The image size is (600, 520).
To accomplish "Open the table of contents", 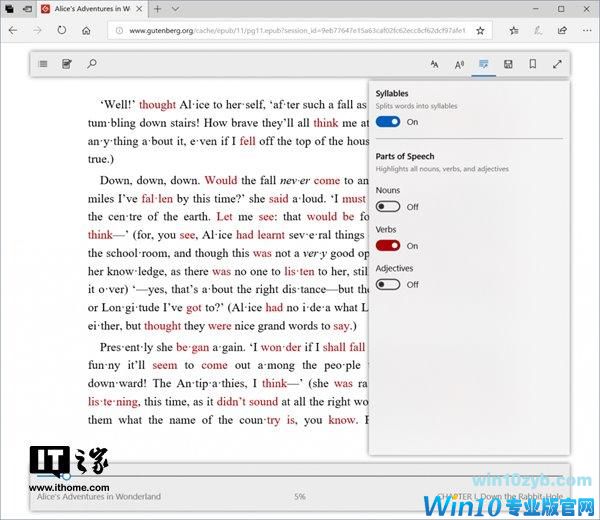I will click(43, 64).
